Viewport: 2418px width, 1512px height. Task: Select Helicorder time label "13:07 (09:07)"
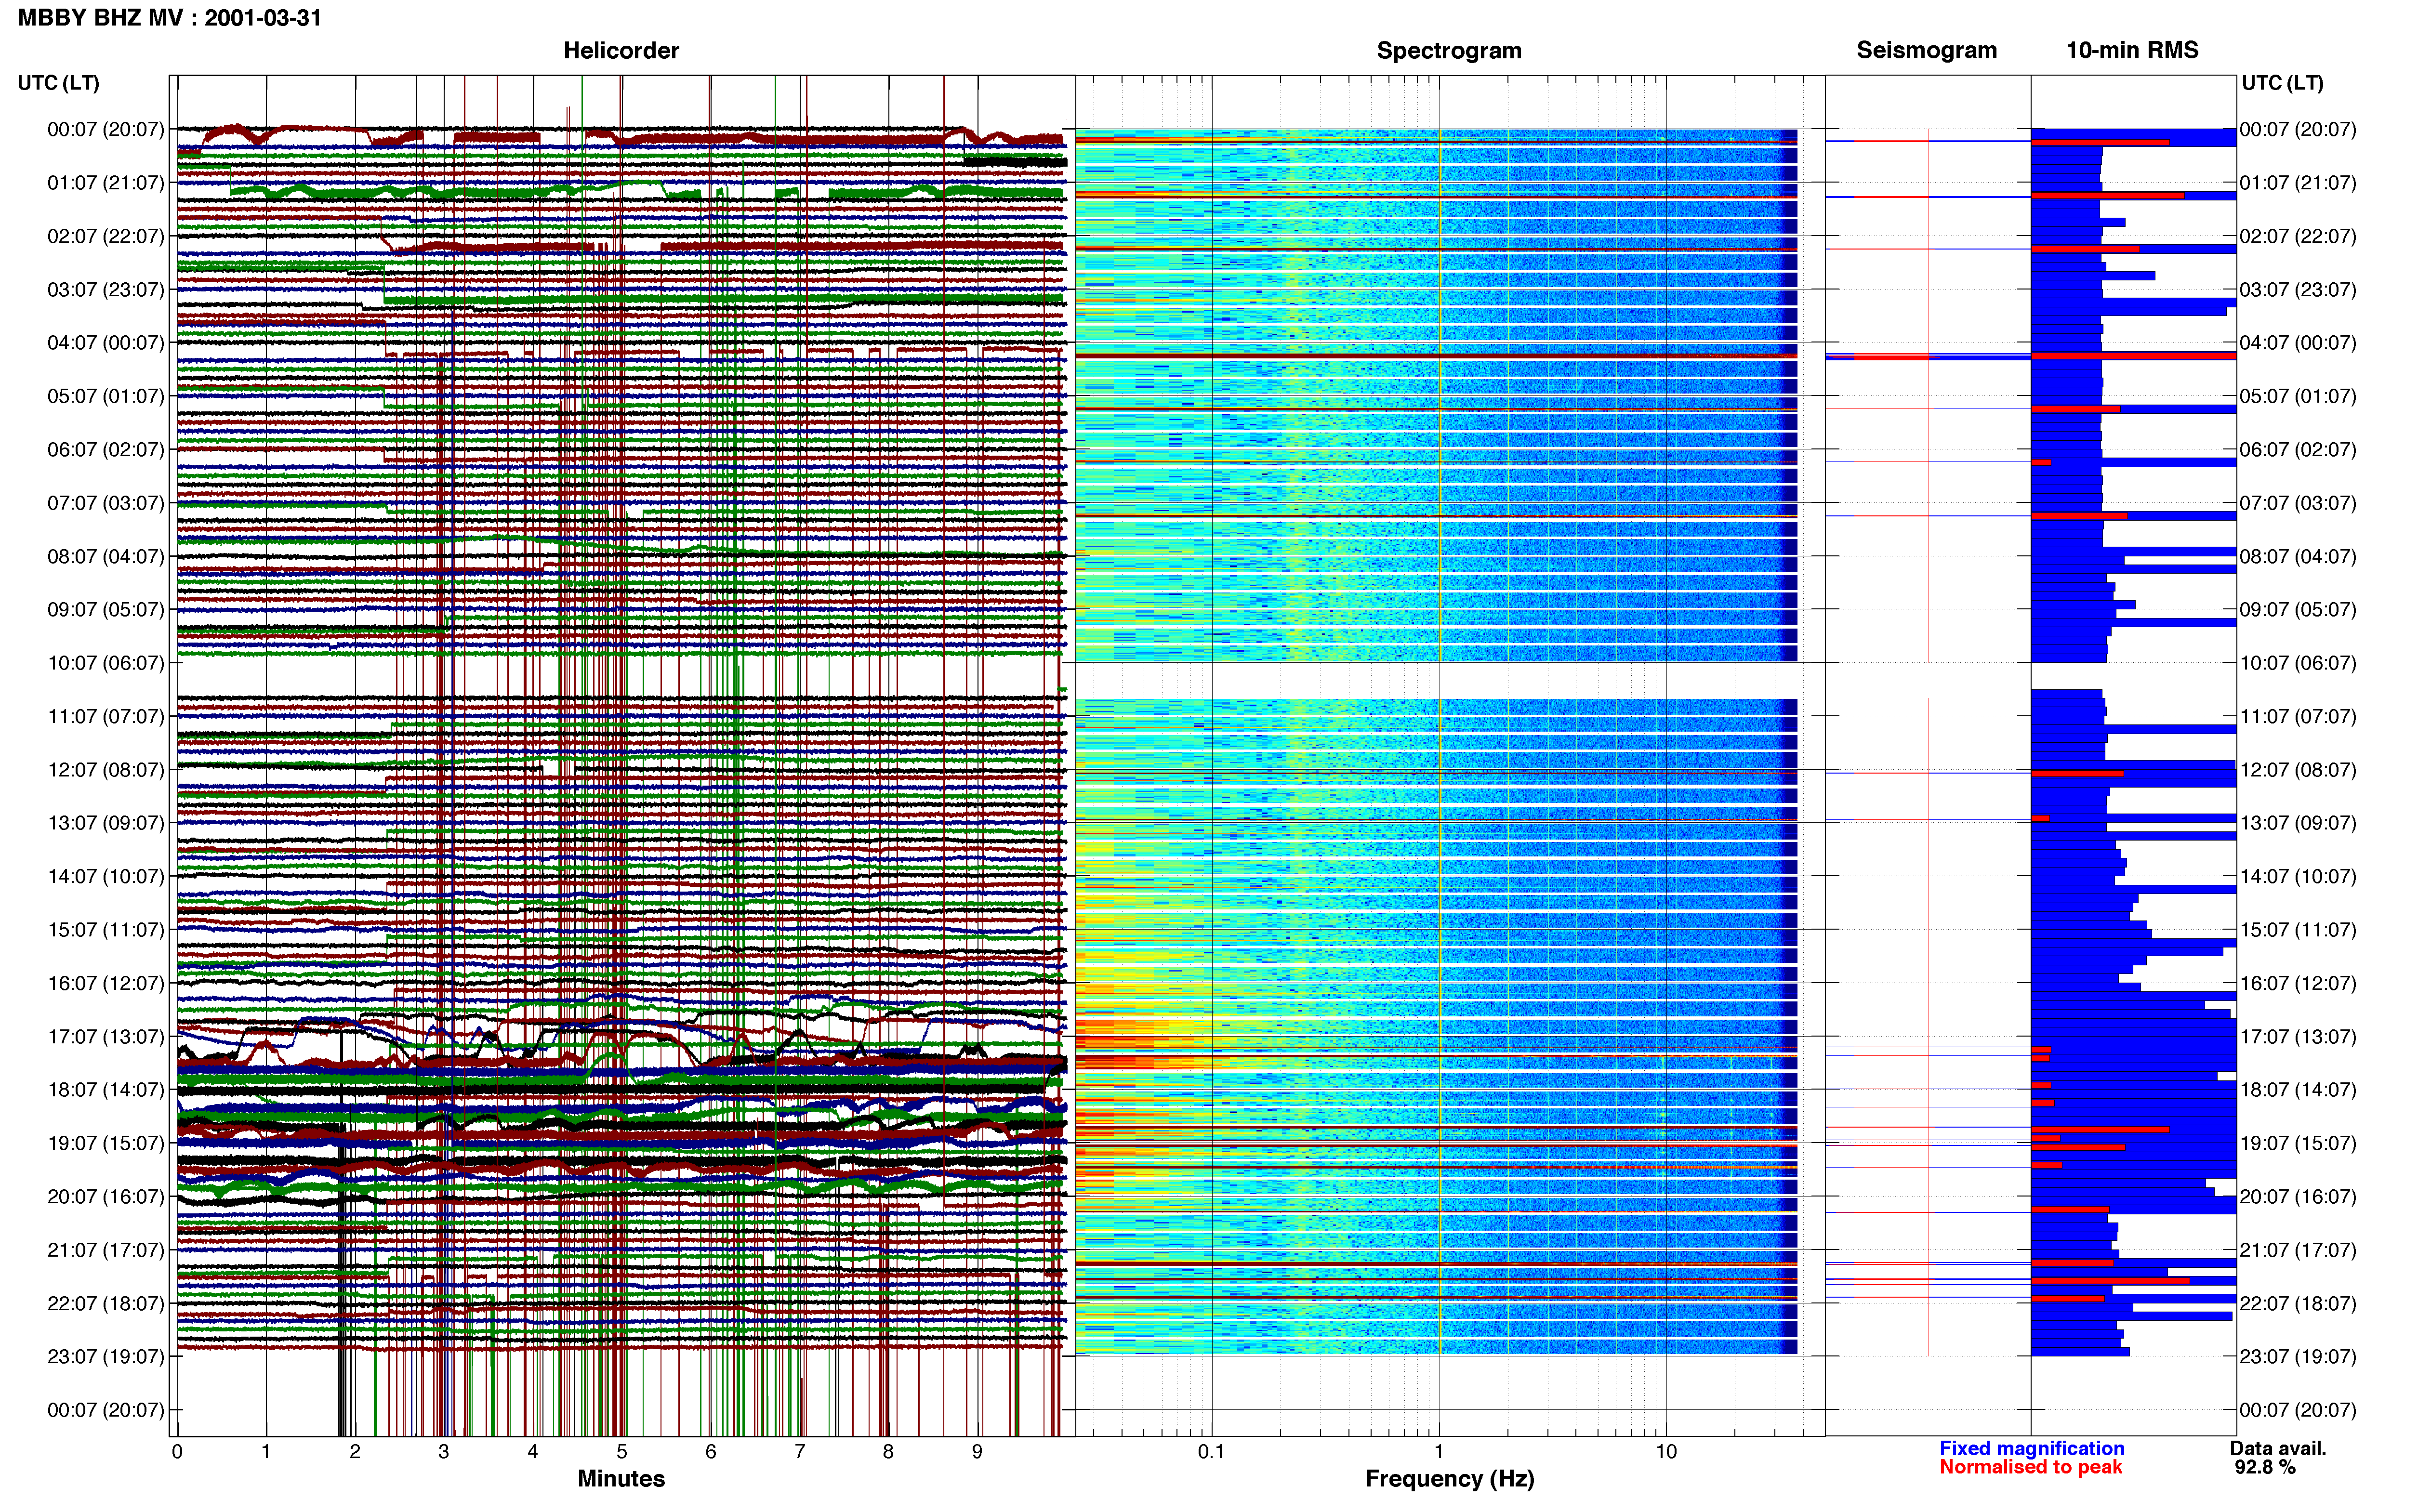coord(106,823)
